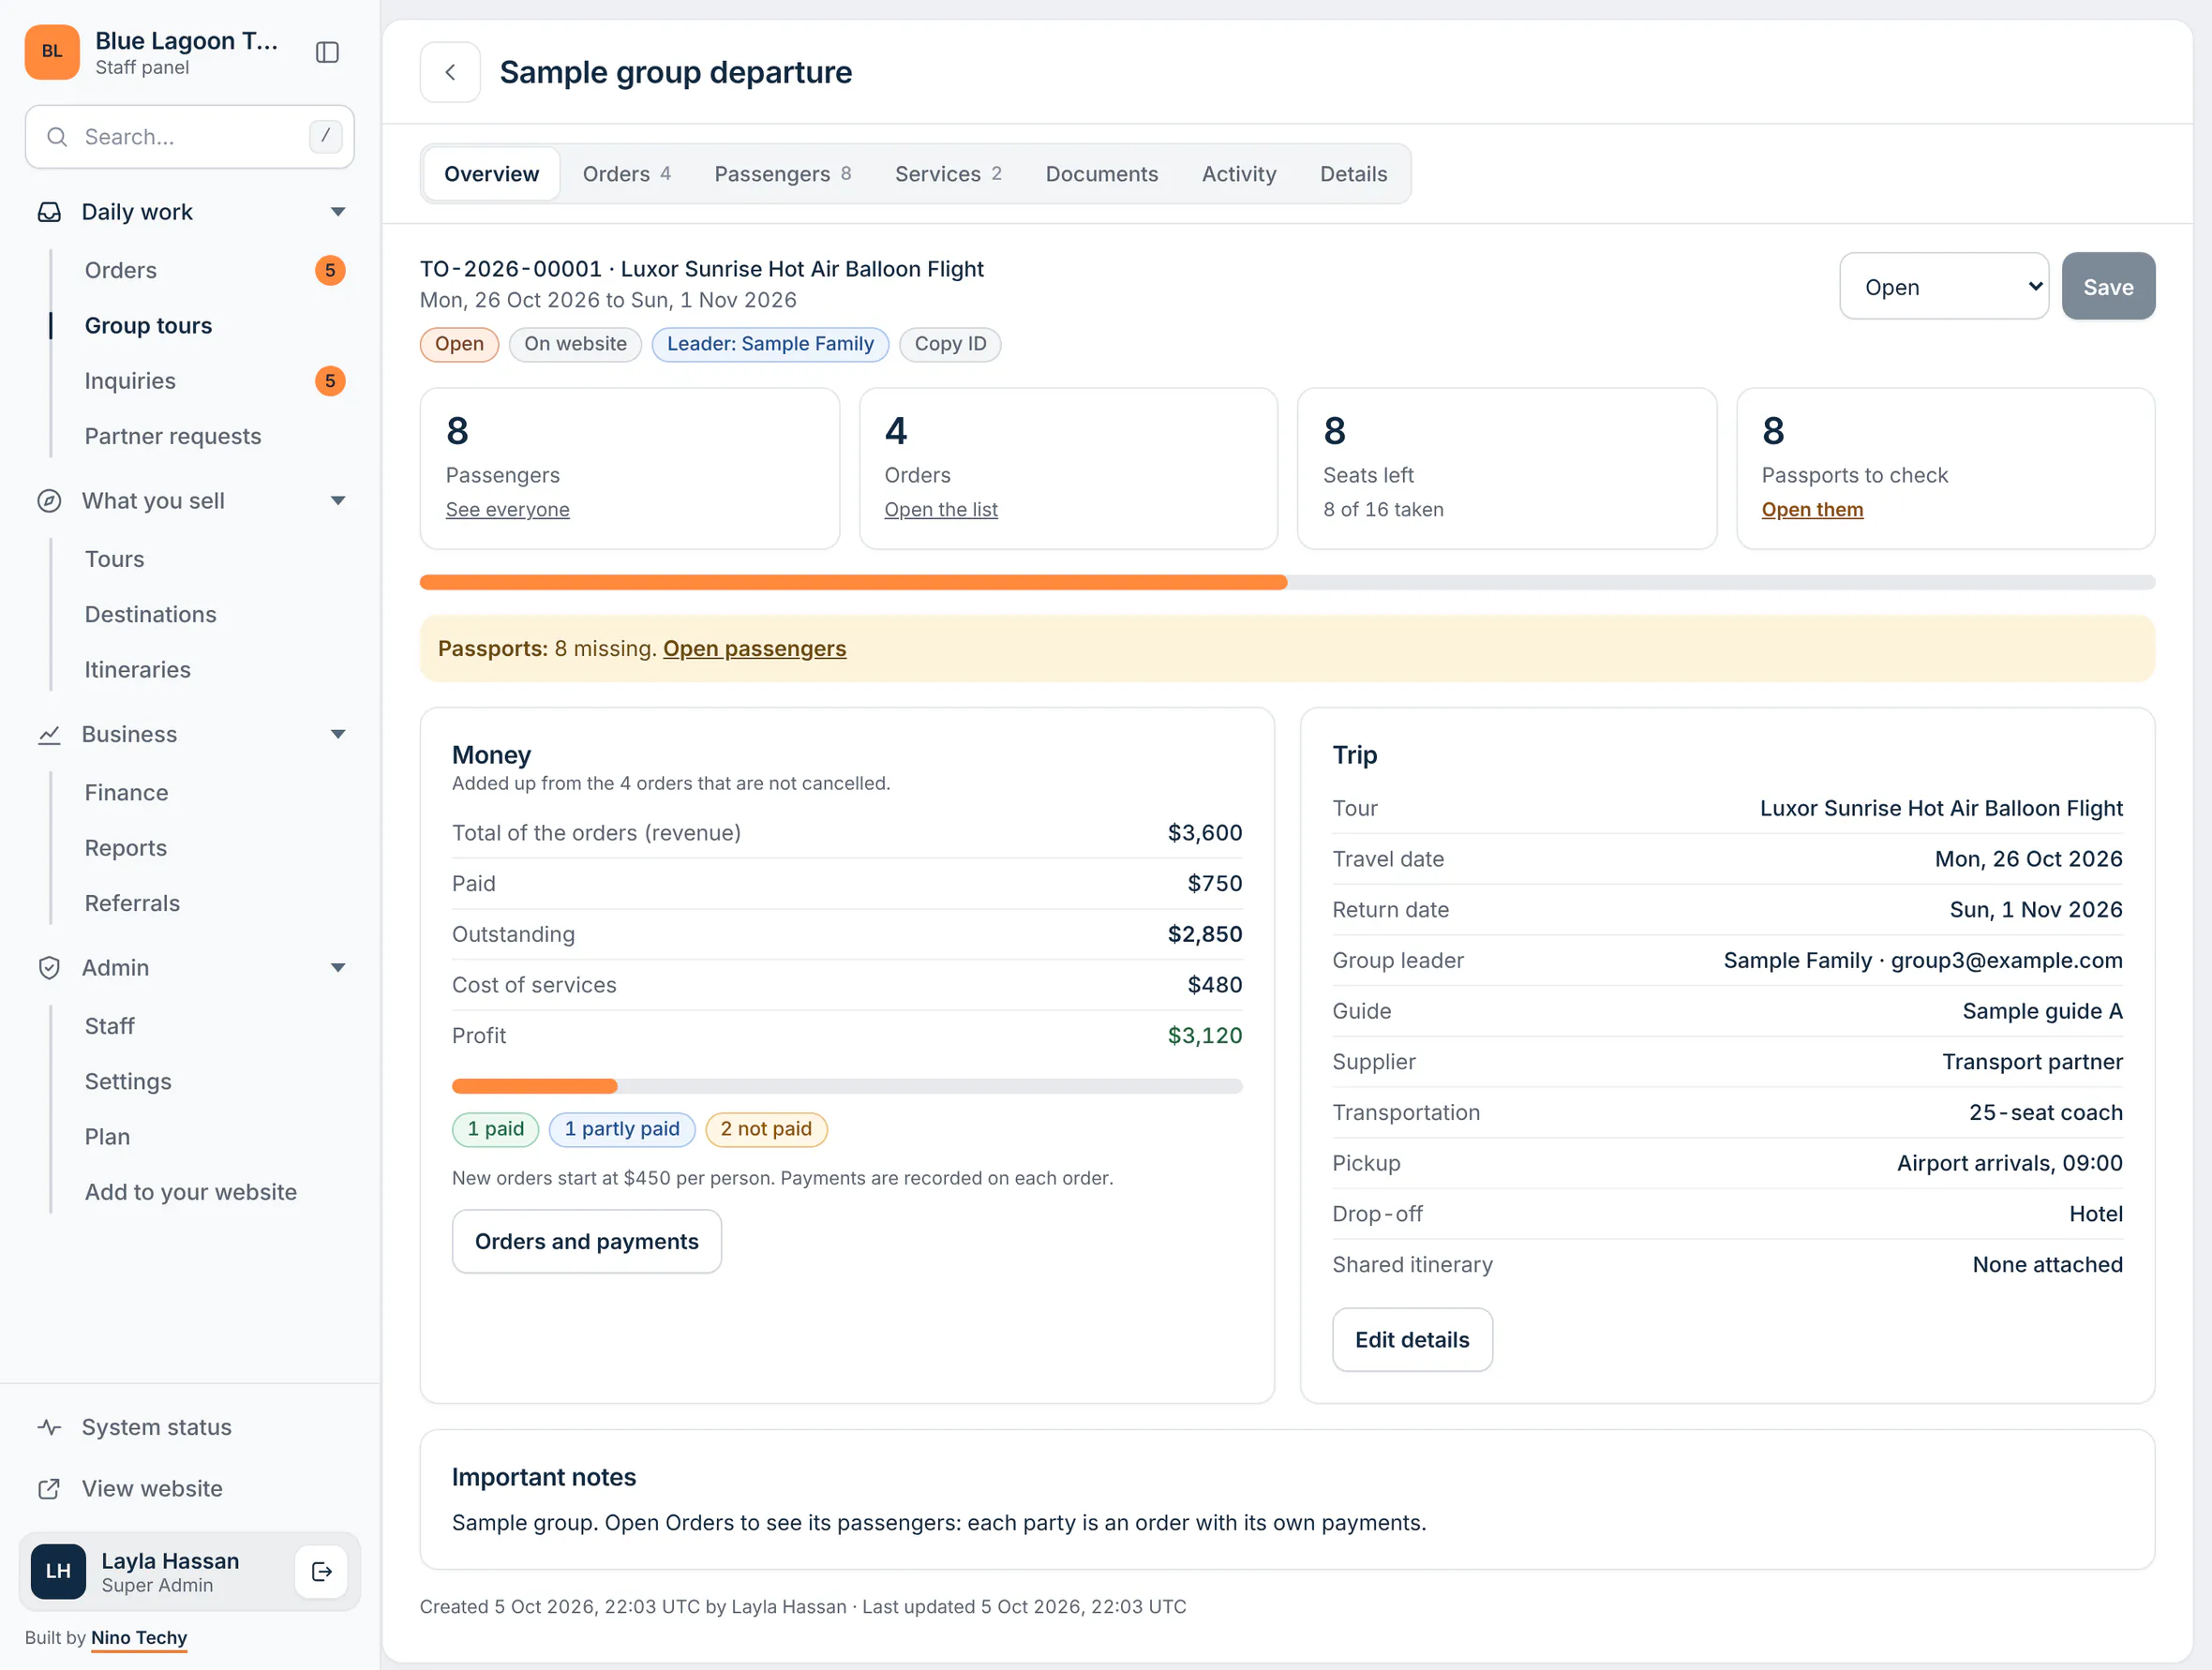Open the Open the list link
This screenshot has height=1670, width=2212.
click(940, 510)
